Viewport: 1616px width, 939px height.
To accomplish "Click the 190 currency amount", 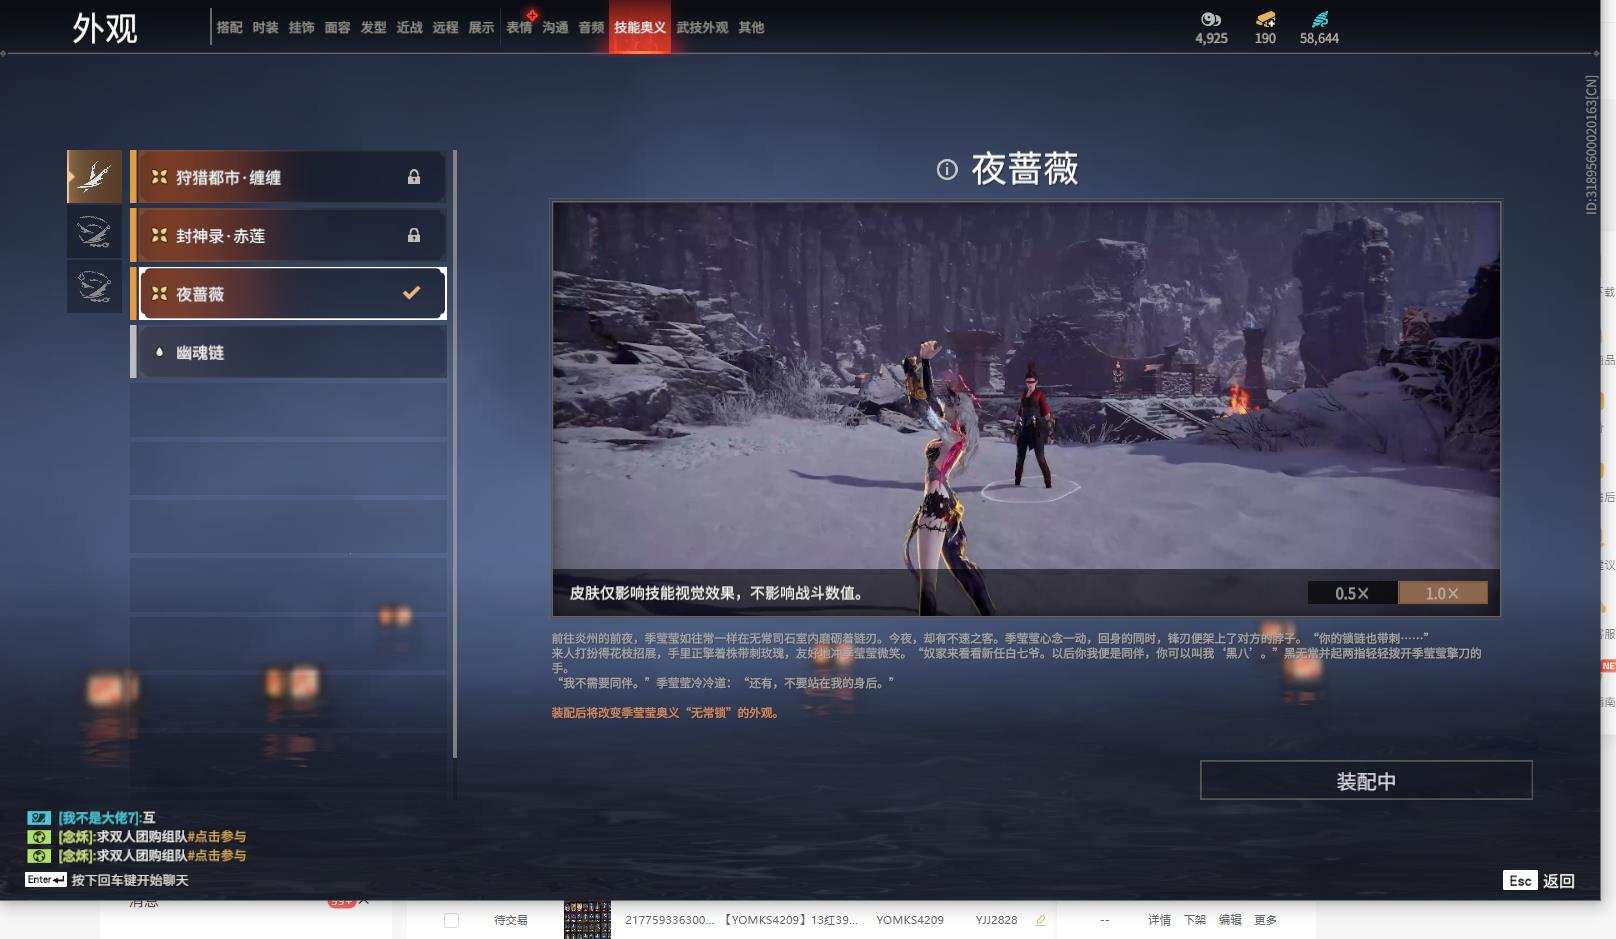I will [x=1265, y=38].
